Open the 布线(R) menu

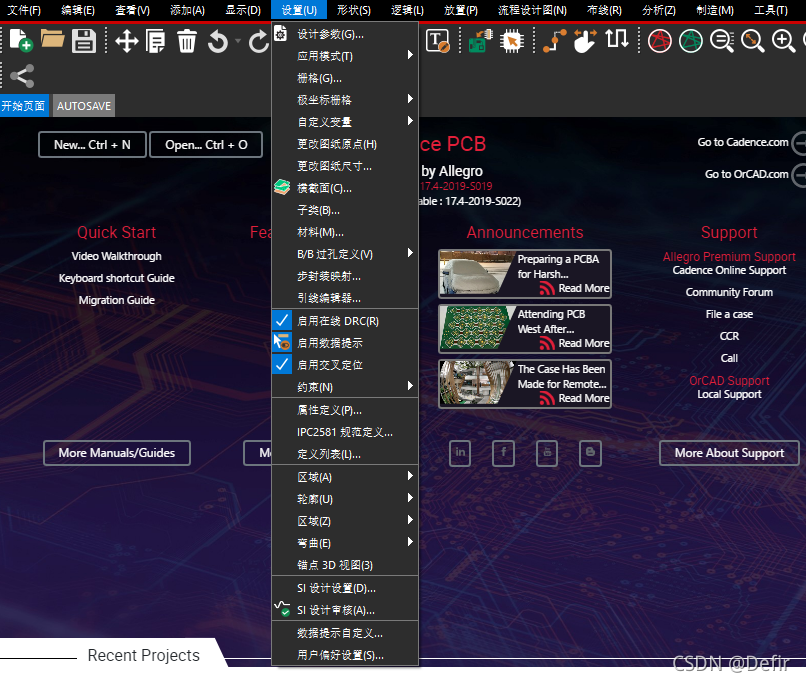(x=604, y=10)
